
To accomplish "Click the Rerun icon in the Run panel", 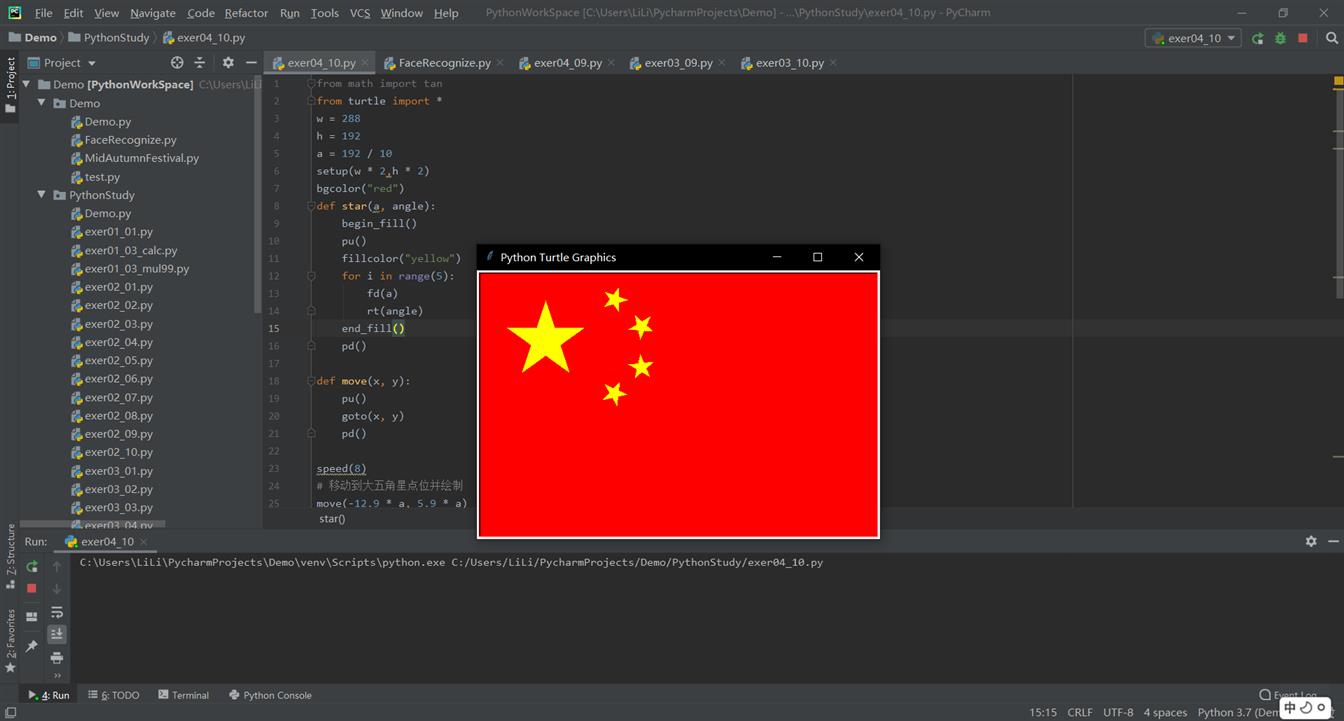I will [32, 566].
